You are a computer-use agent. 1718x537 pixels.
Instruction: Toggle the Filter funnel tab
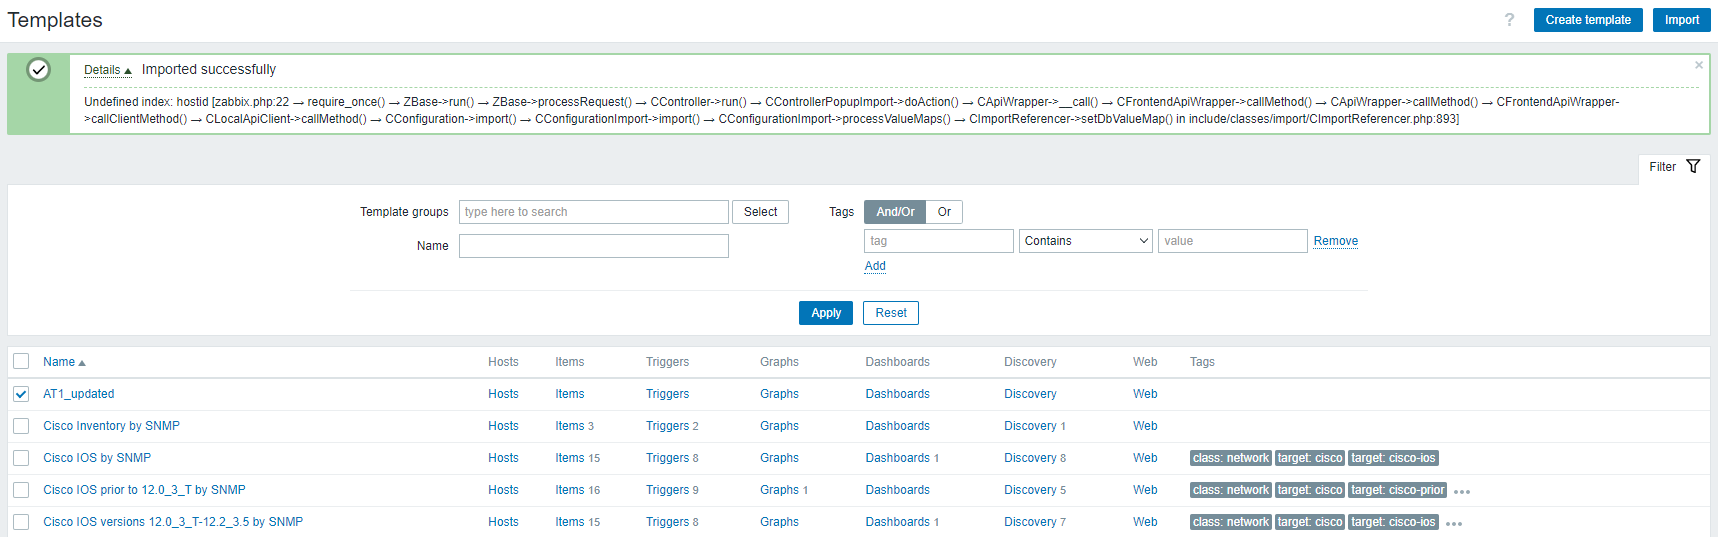tap(1673, 167)
